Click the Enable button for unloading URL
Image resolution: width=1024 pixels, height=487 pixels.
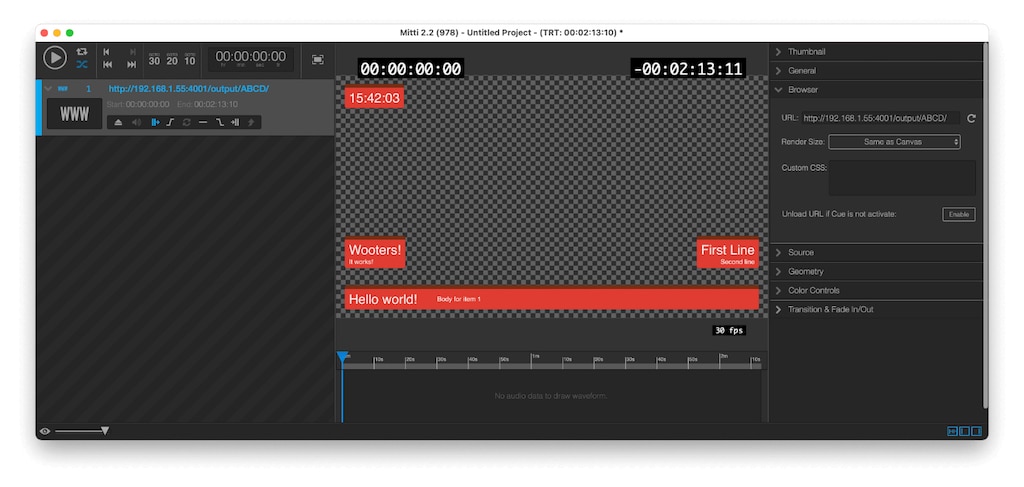[958, 214]
